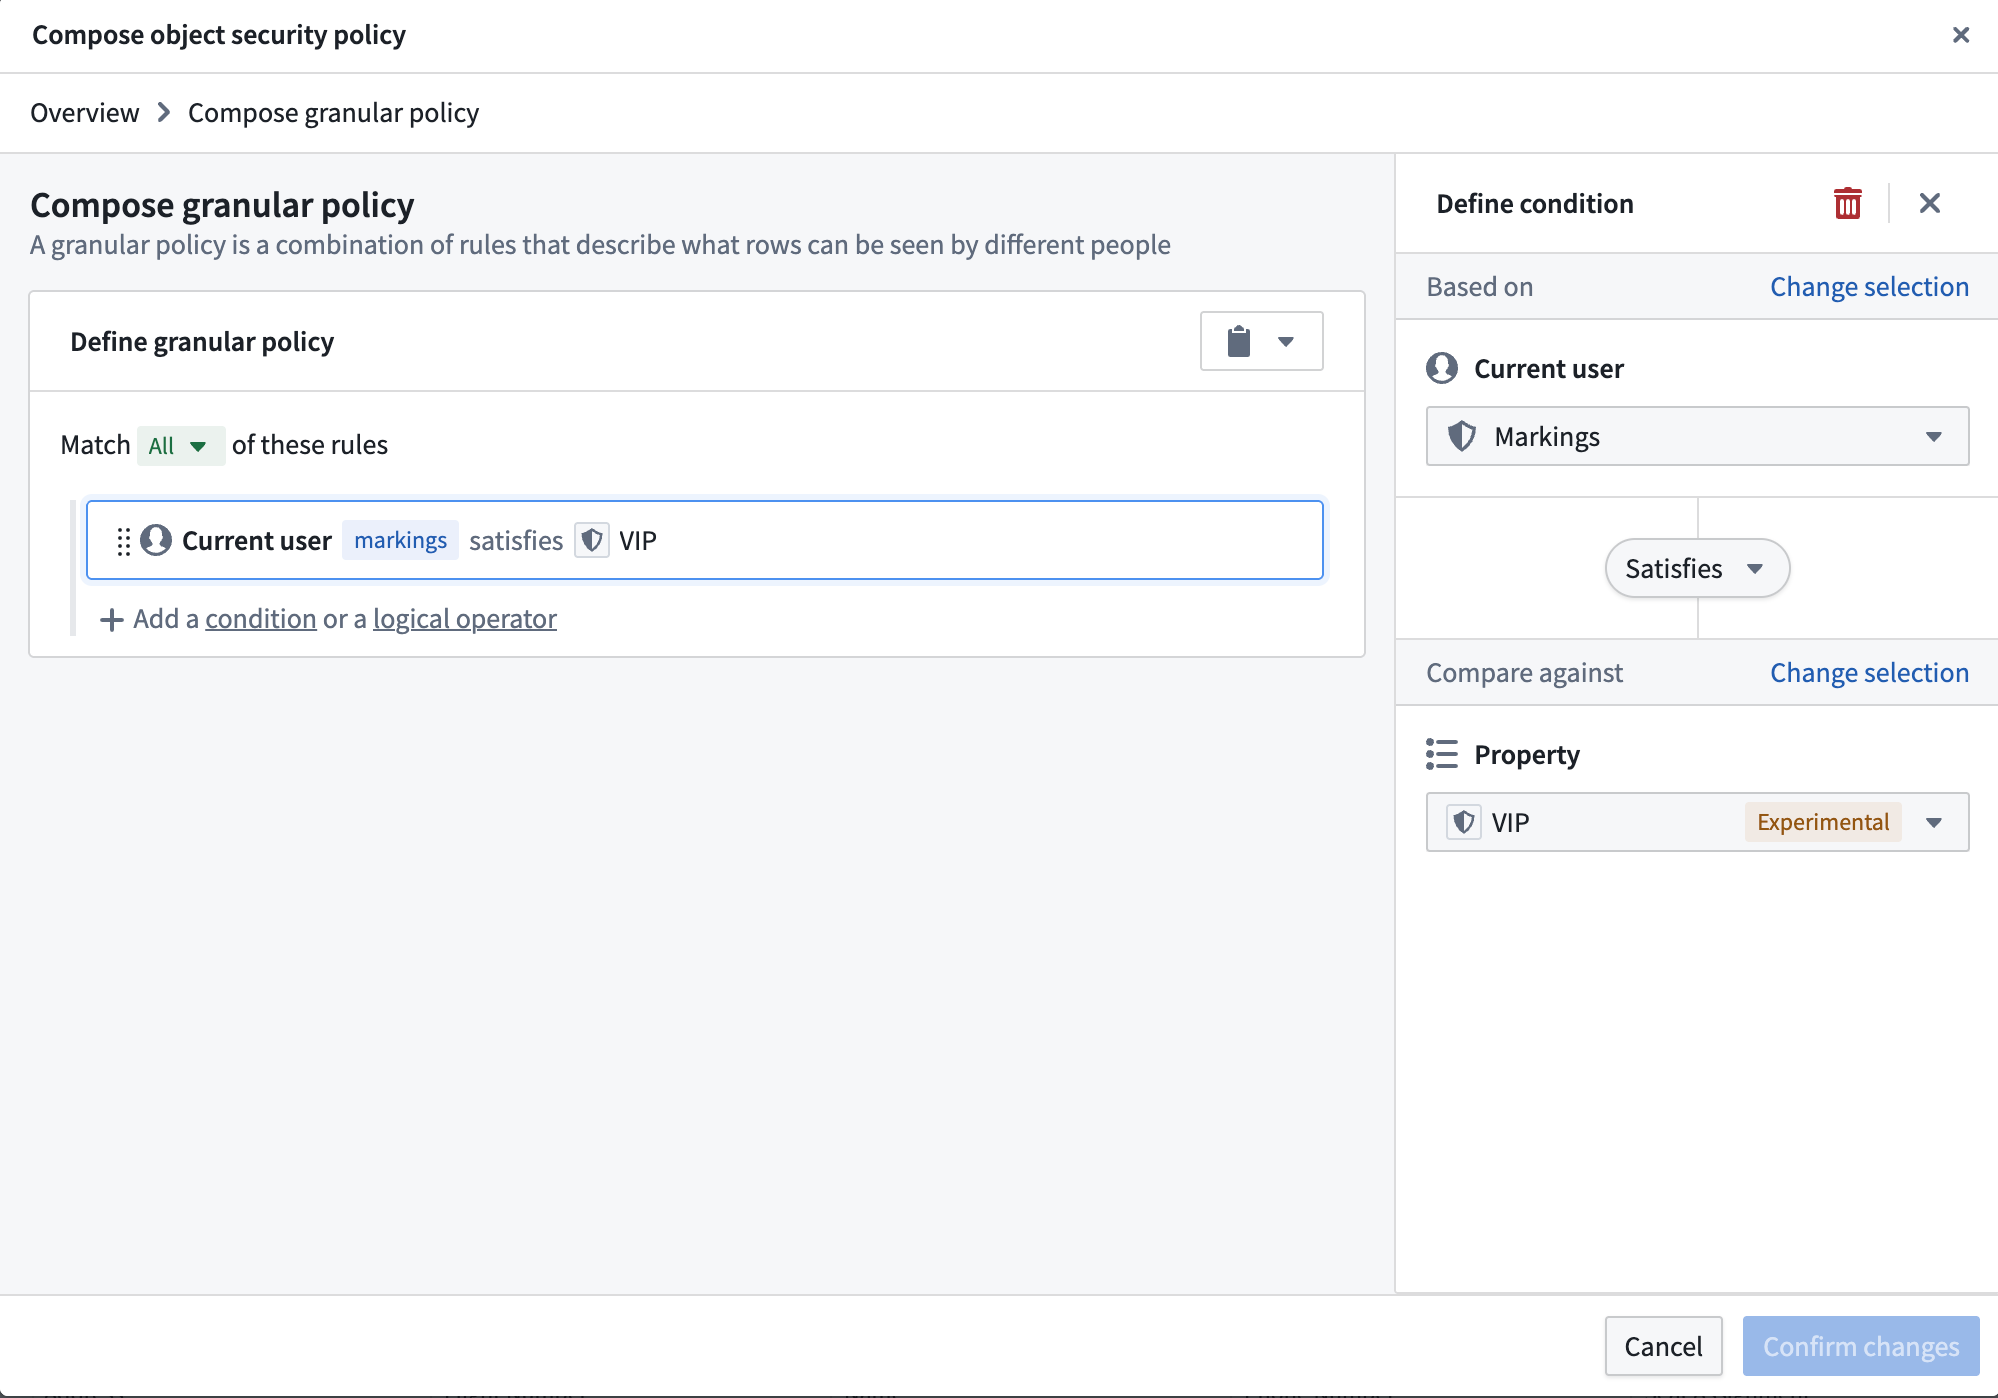1998x1398 pixels.
Task: Add a condition to the policy
Action: (x=260, y=618)
